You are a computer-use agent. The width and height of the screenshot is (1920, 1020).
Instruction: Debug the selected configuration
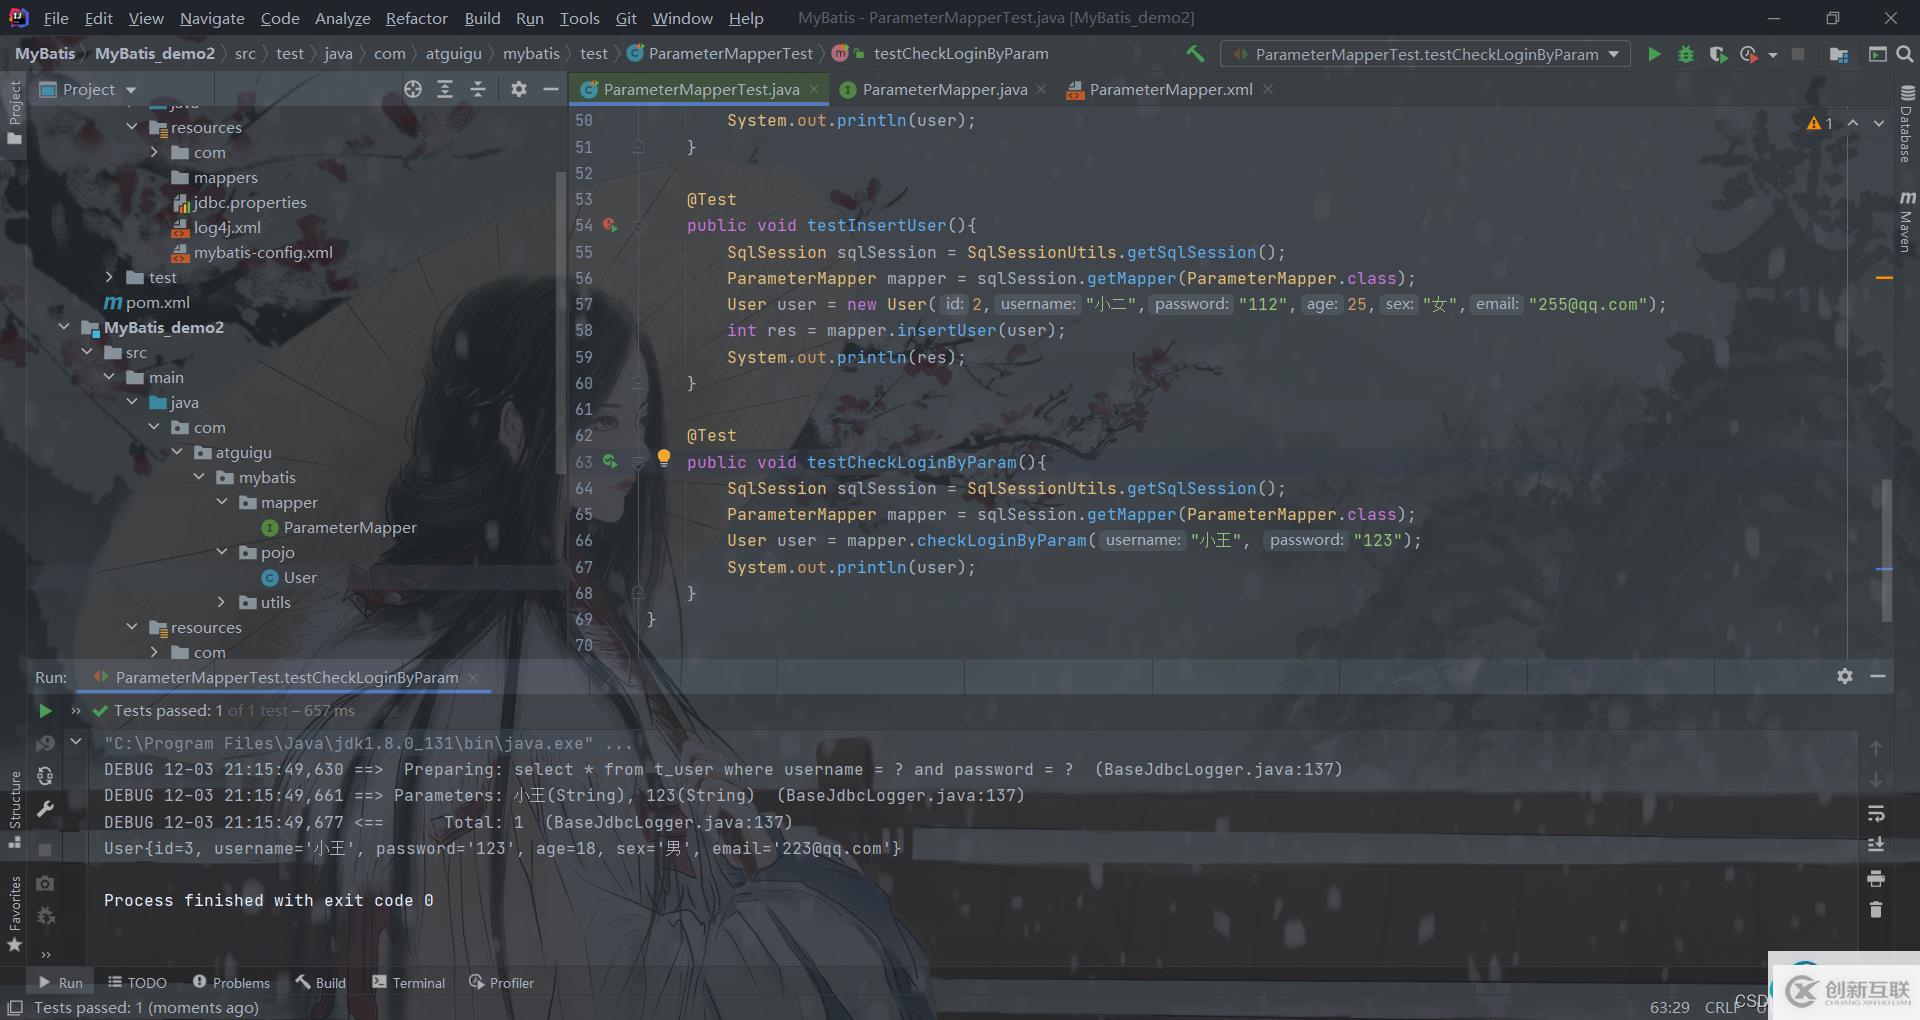pos(1686,54)
